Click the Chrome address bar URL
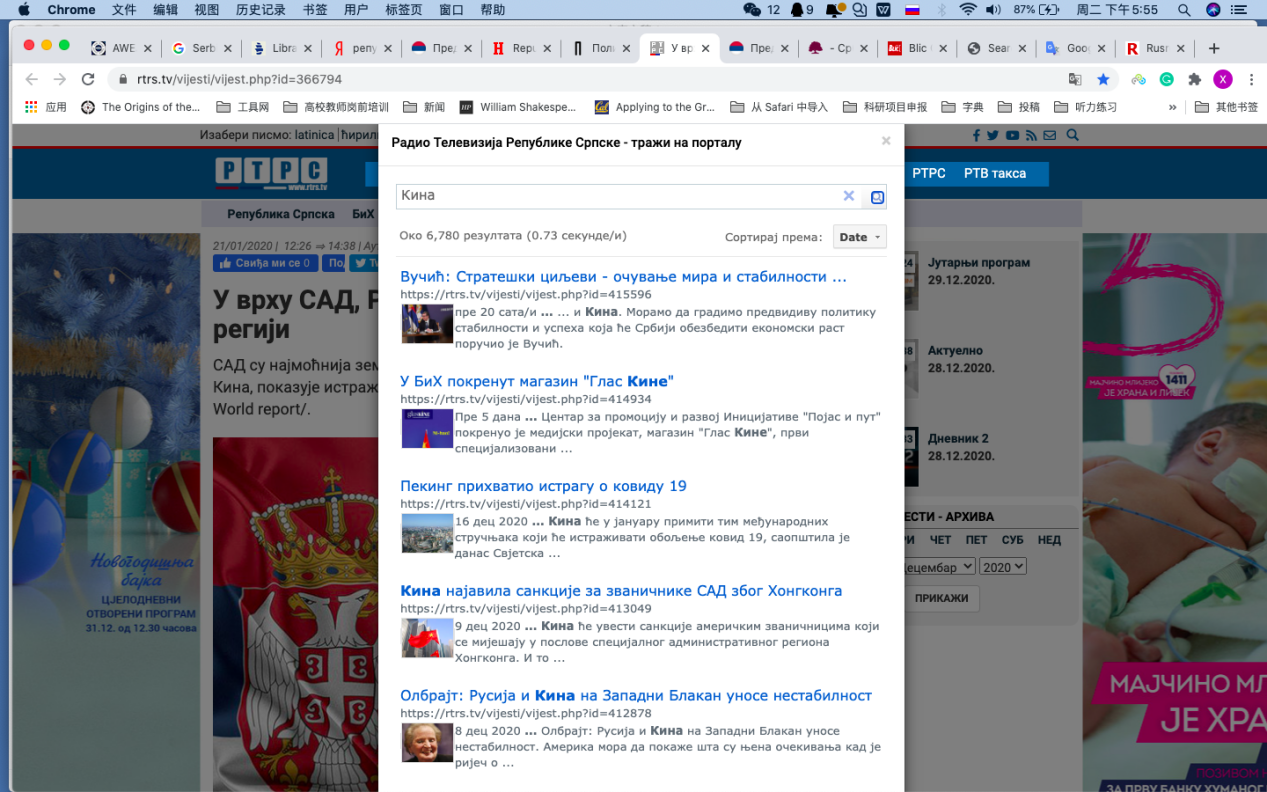 (x=238, y=79)
